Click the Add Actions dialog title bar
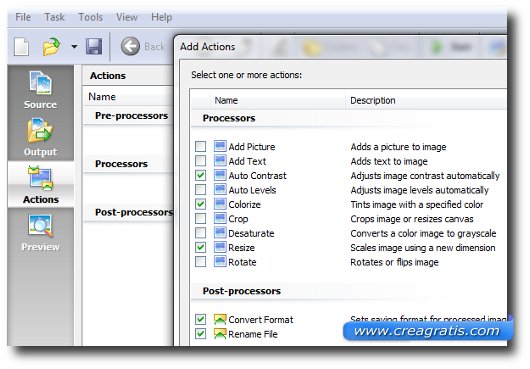 [340, 47]
